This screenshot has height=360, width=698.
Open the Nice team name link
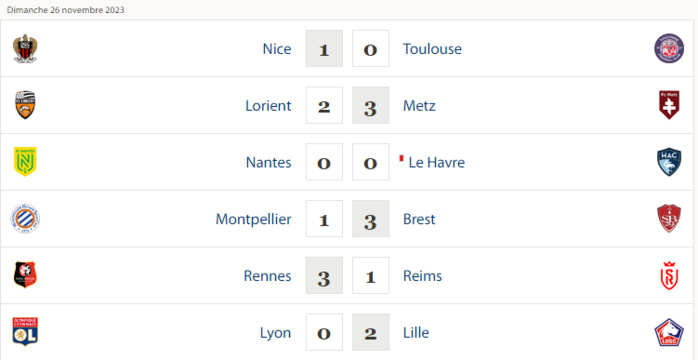(277, 49)
